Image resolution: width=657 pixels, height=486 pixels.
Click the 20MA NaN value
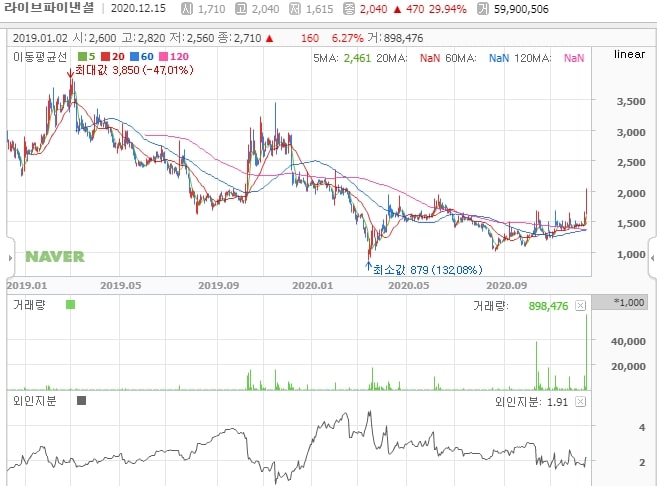[430, 58]
